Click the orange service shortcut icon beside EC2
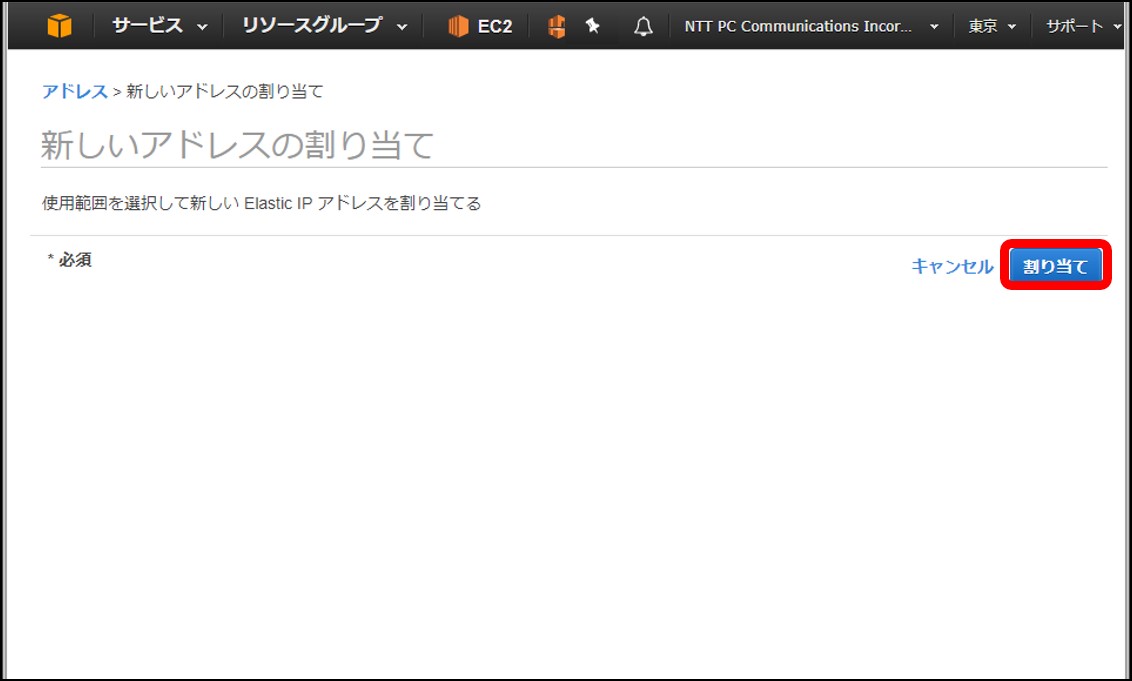Viewport: 1132px width, 681px height. pos(556,26)
